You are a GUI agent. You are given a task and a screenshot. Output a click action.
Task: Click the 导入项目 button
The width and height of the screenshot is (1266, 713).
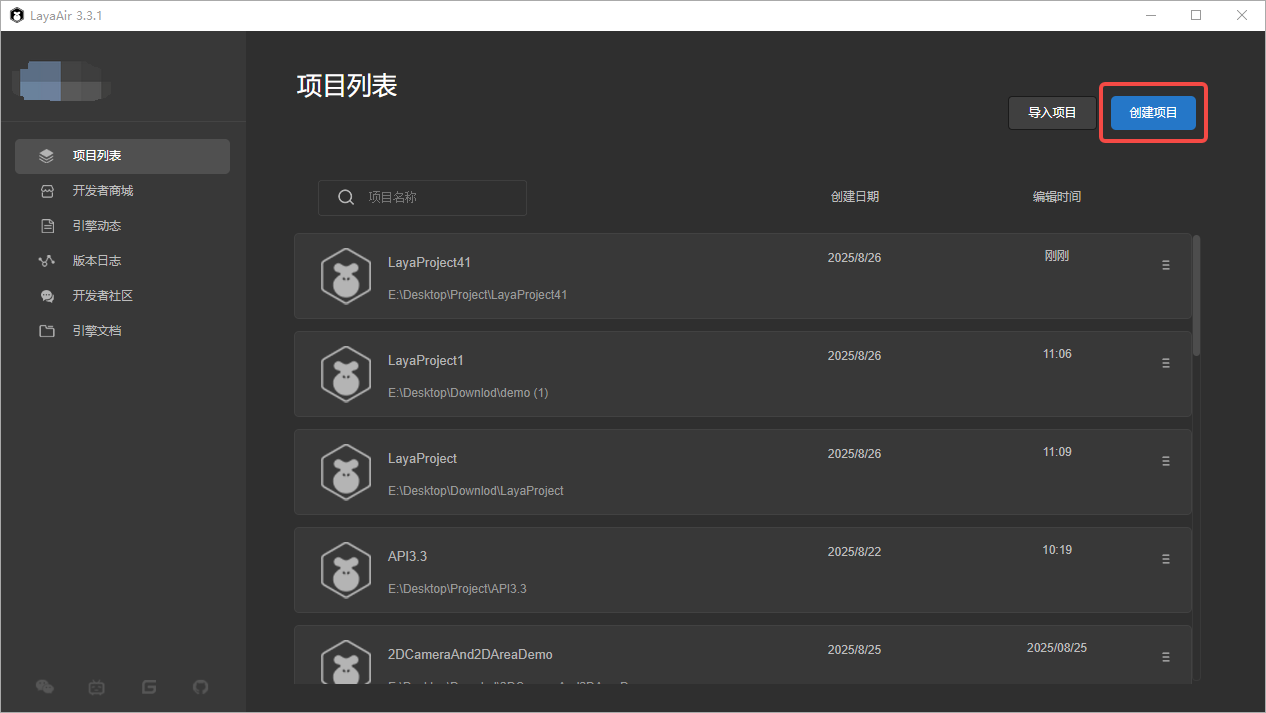(x=1052, y=113)
